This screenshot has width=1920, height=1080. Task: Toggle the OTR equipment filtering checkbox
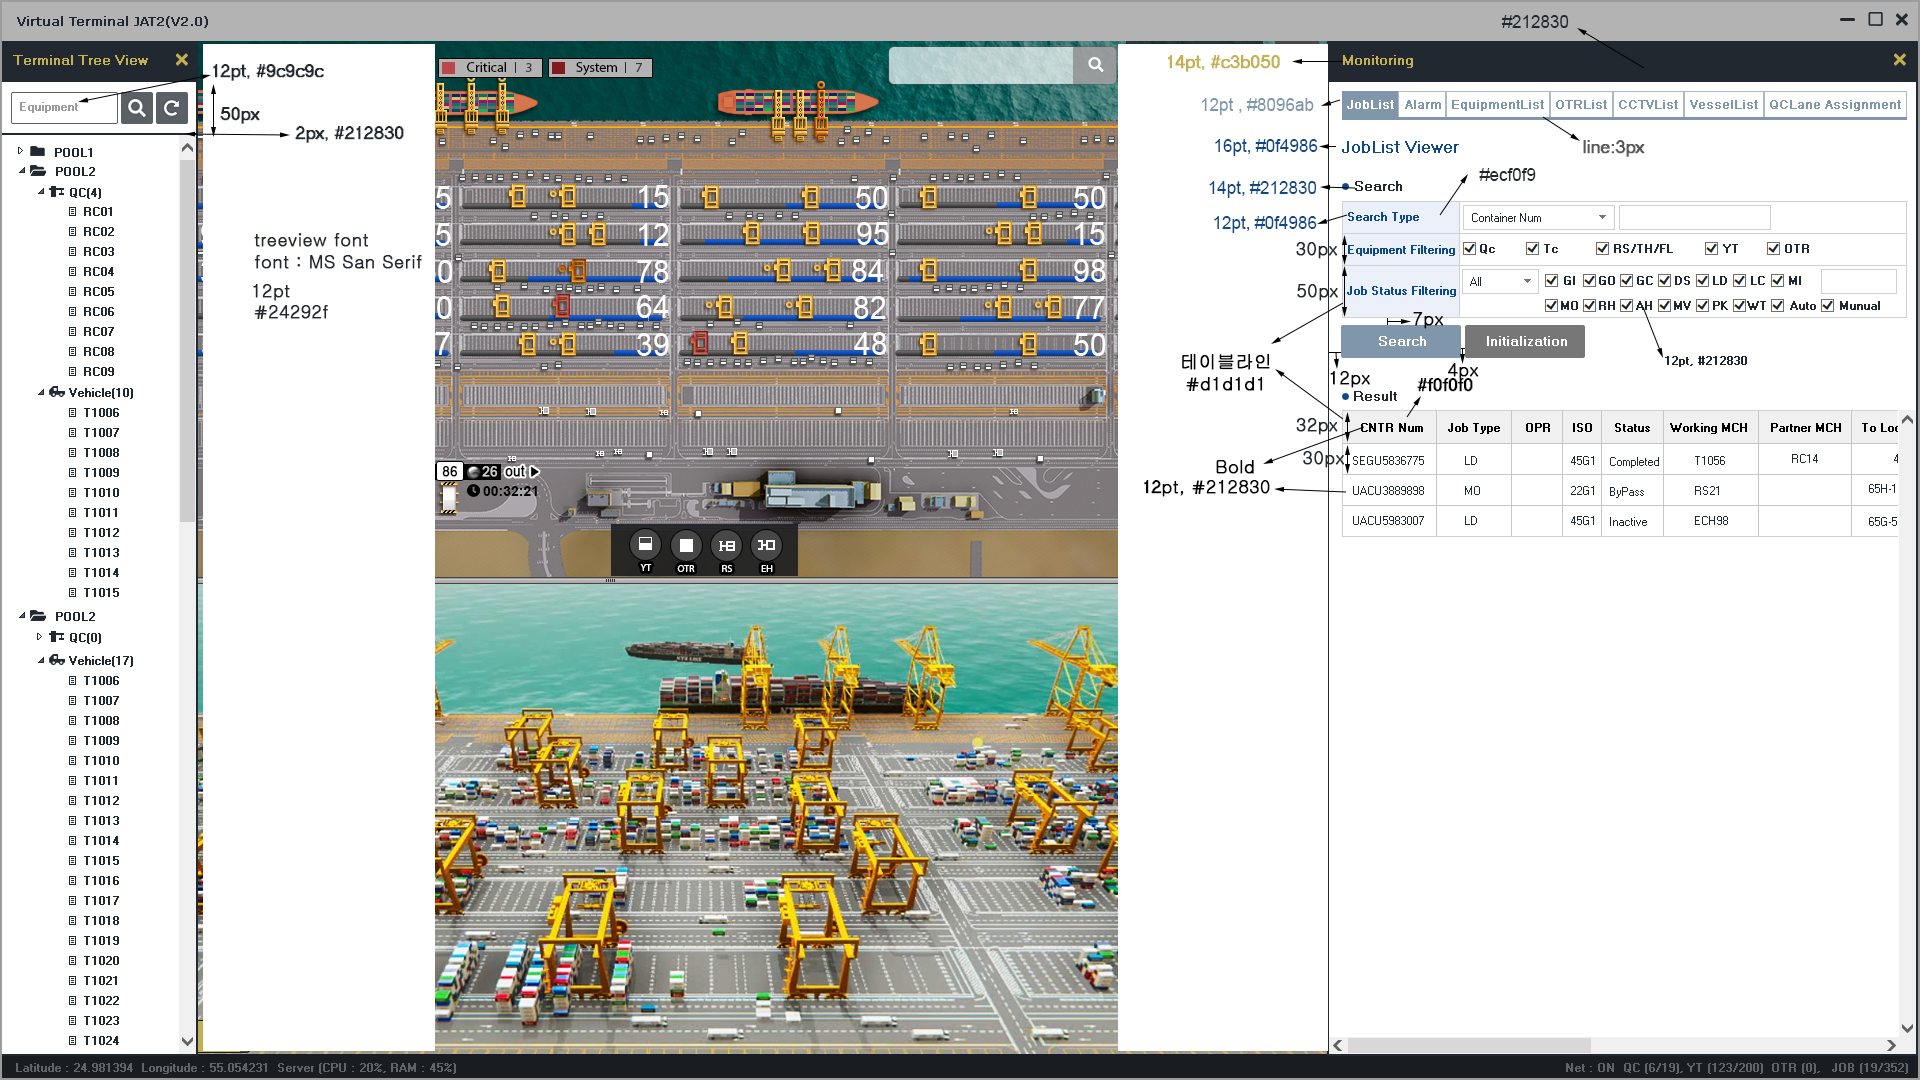1773,249
